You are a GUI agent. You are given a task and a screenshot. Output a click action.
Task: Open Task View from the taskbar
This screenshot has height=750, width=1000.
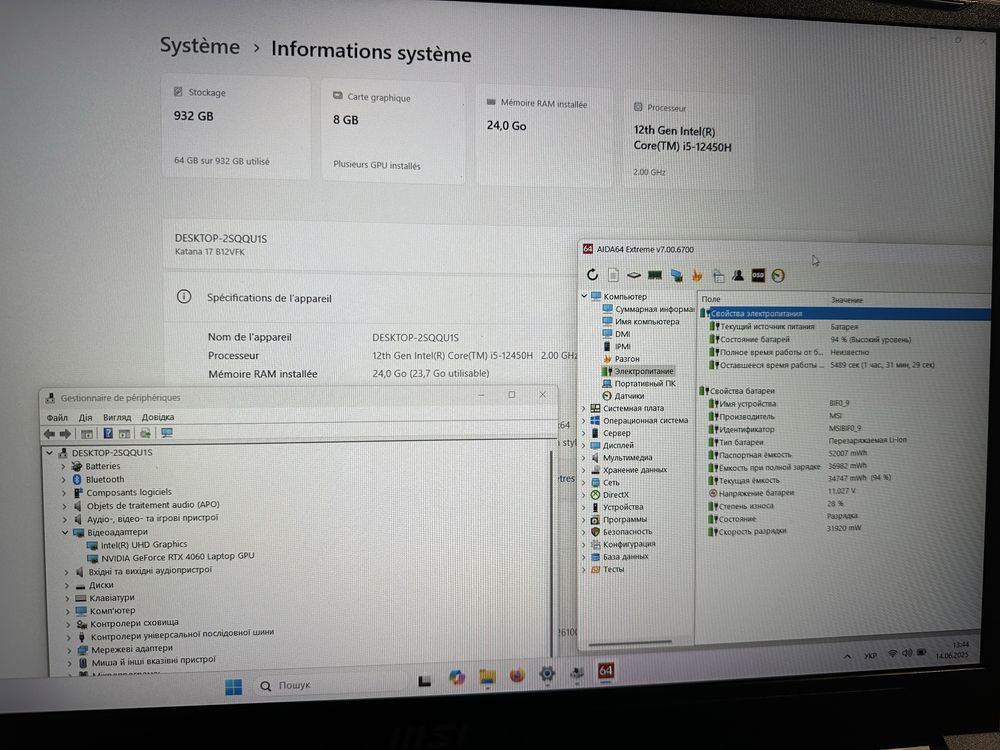[x=425, y=681]
